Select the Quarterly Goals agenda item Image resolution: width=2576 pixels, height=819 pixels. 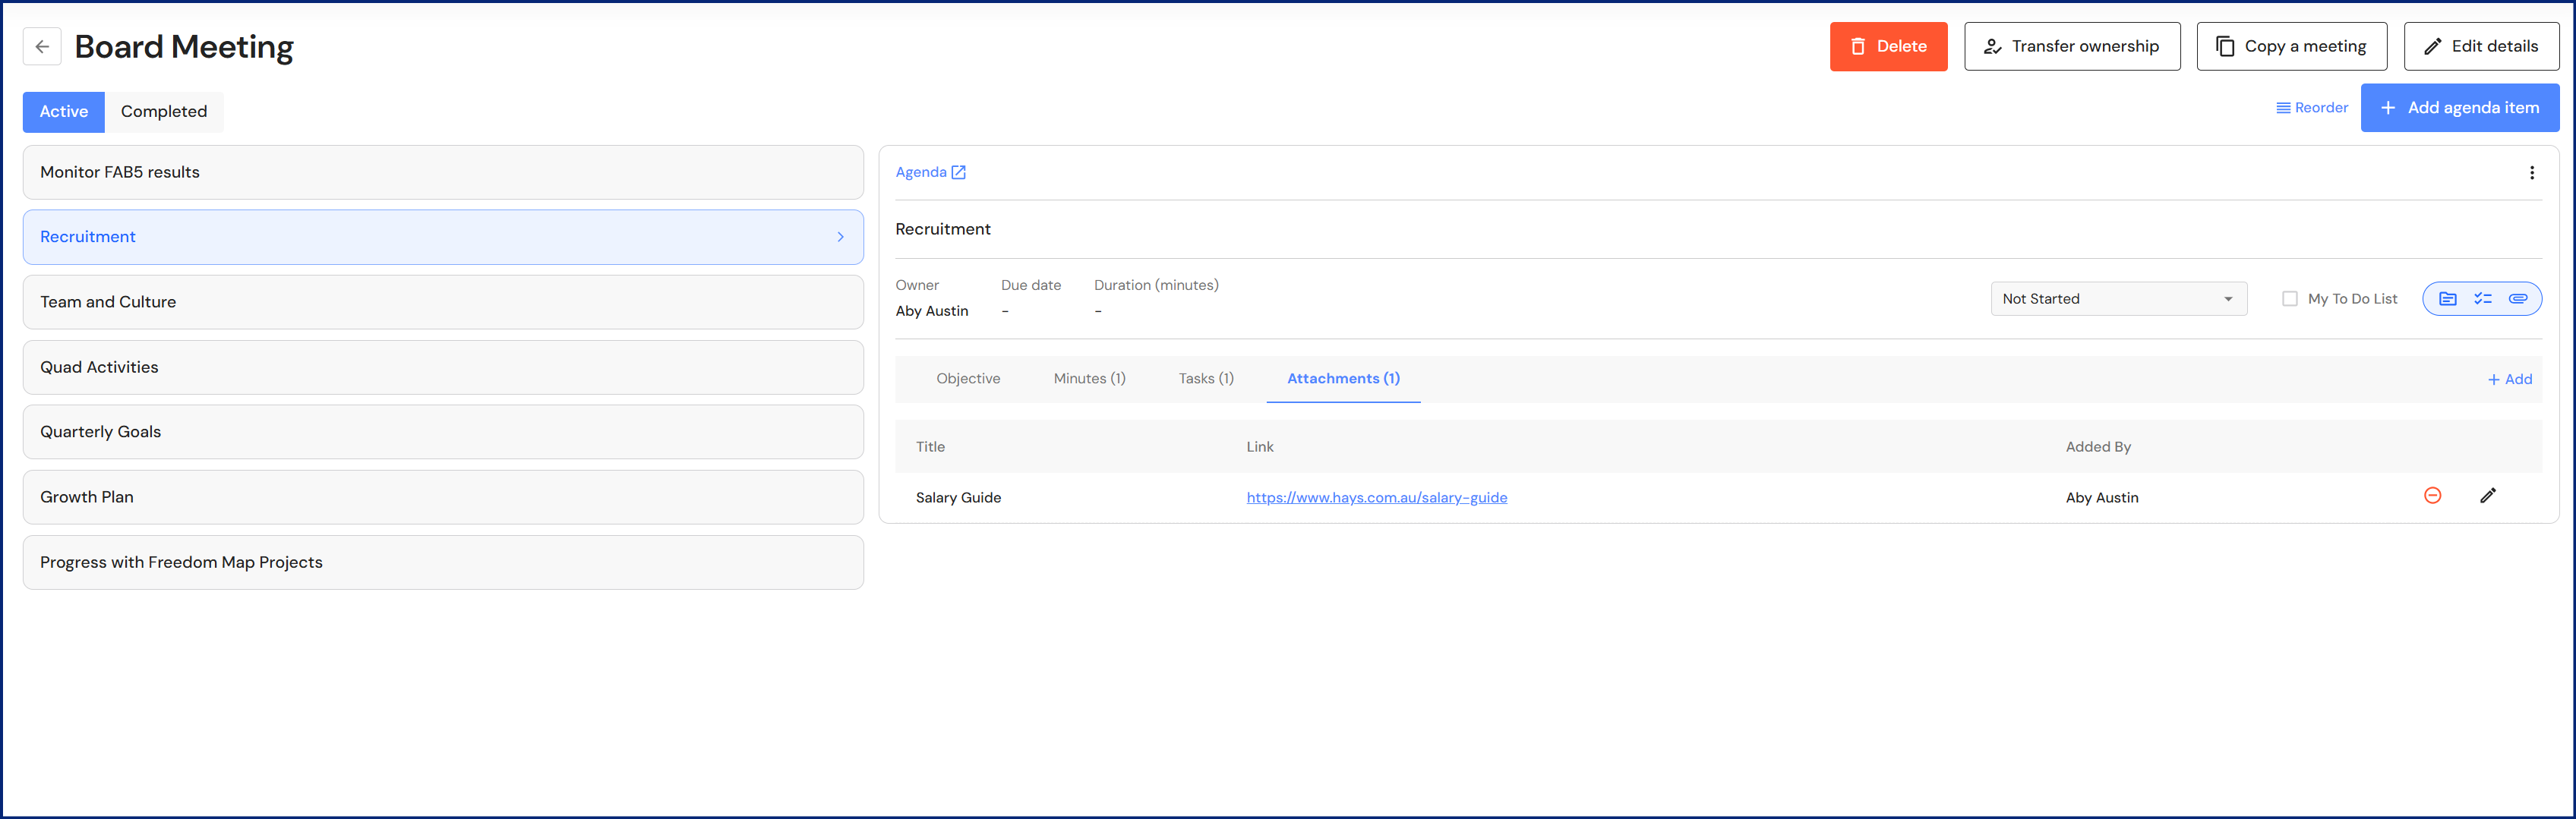(443, 432)
